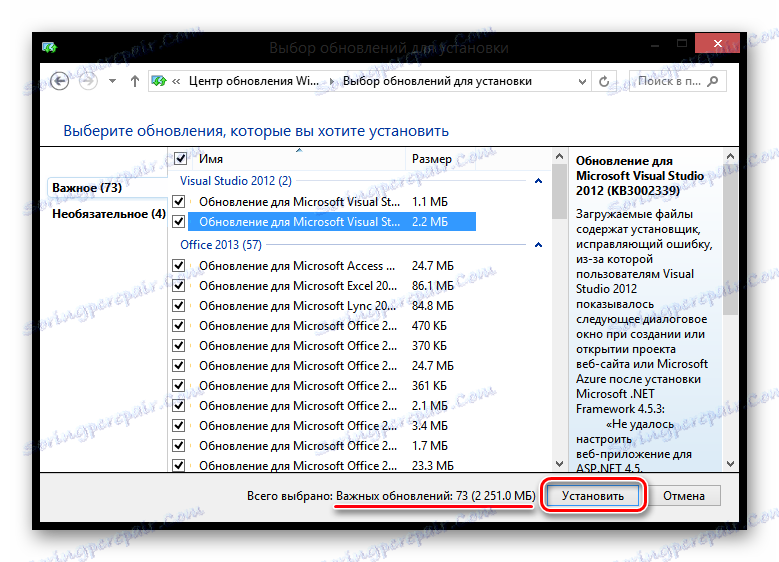Click the 'Установить' install button
The image size is (779, 562).
(593, 496)
